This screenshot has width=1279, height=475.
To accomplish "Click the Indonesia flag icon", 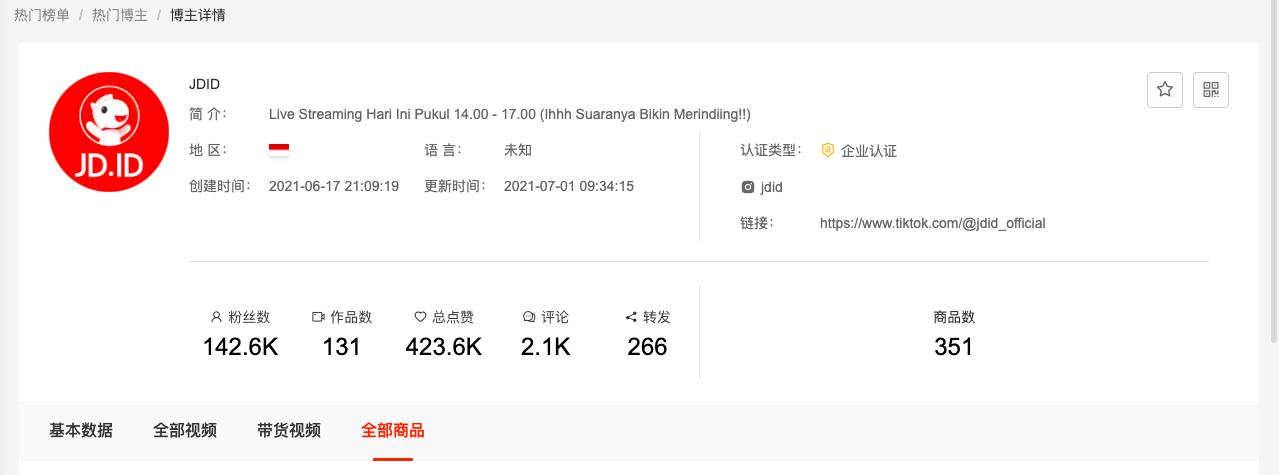I will [279, 150].
